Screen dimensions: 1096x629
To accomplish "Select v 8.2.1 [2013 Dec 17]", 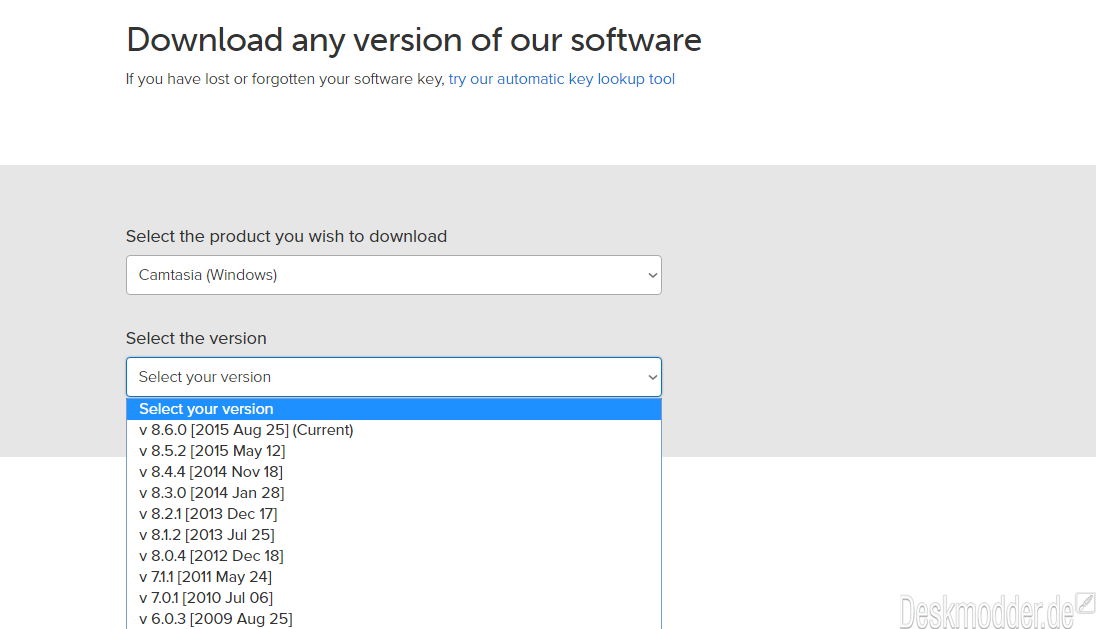I will 394,514.
